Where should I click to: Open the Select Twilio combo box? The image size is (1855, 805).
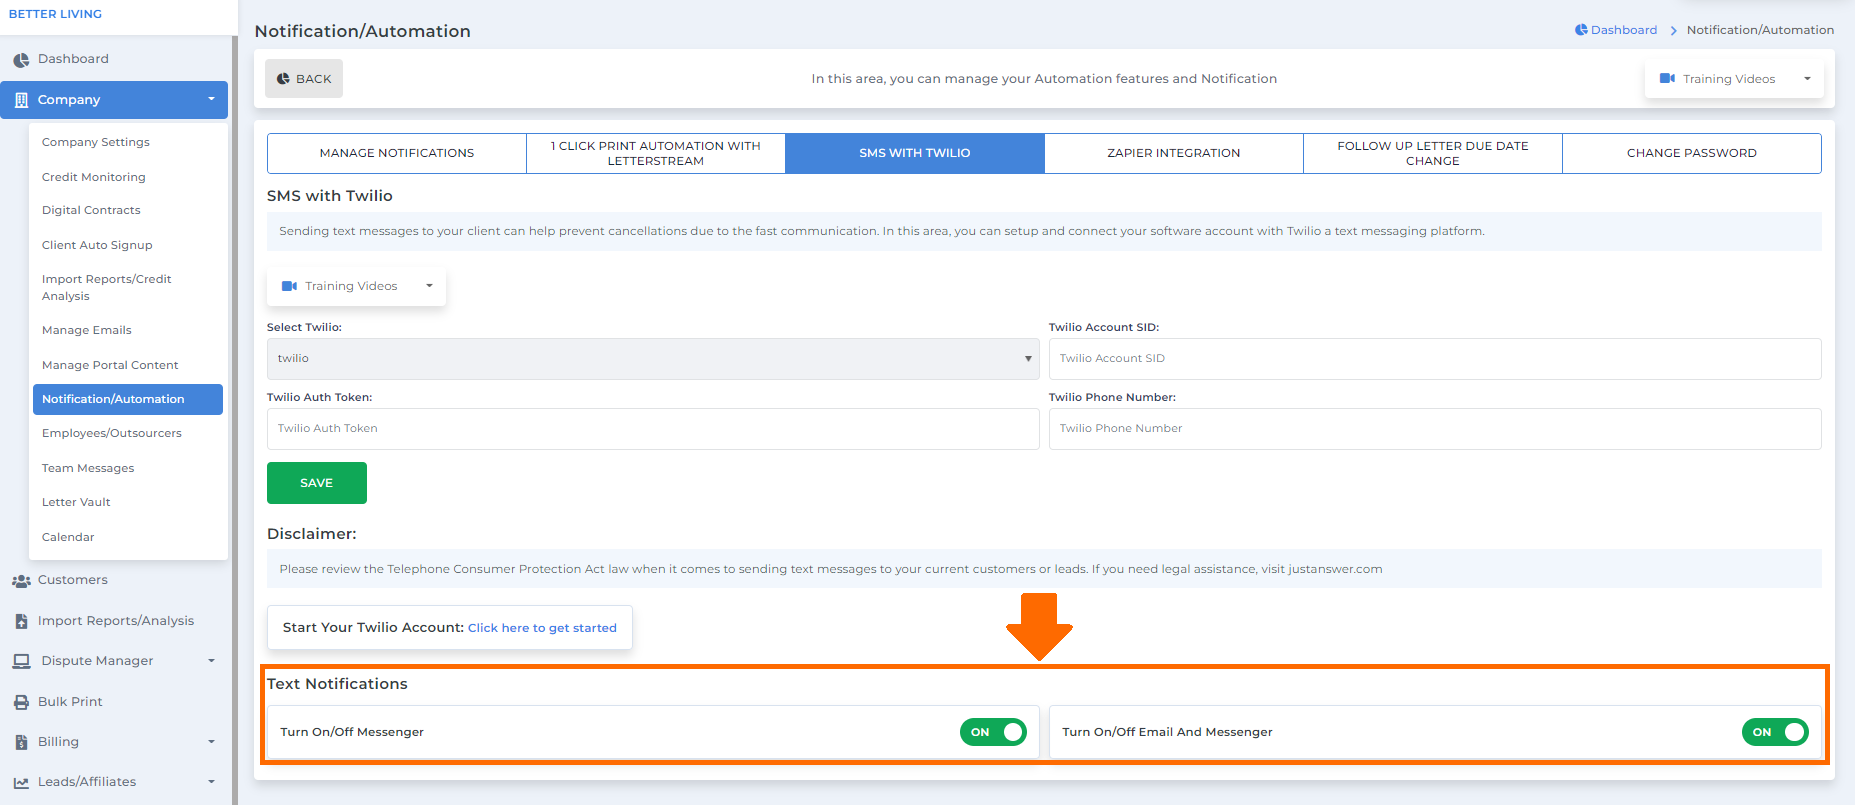(x=653, y=359)
